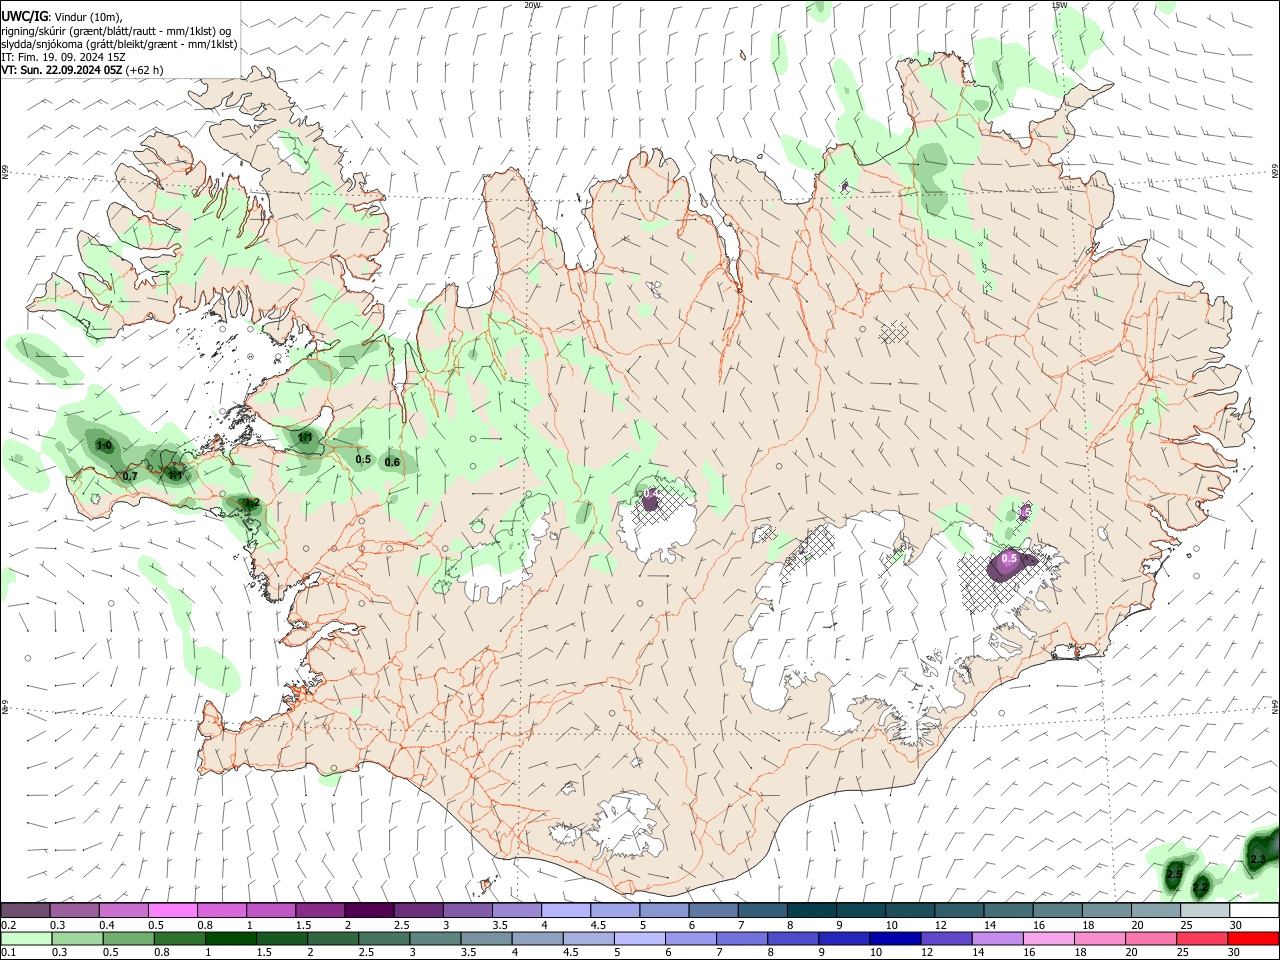Image resolution: width=1280 pixels, height=960 pixels.
Task: Select the light lavender 4–4.5 swatch on the upper scale
Action: click(565, 911)
